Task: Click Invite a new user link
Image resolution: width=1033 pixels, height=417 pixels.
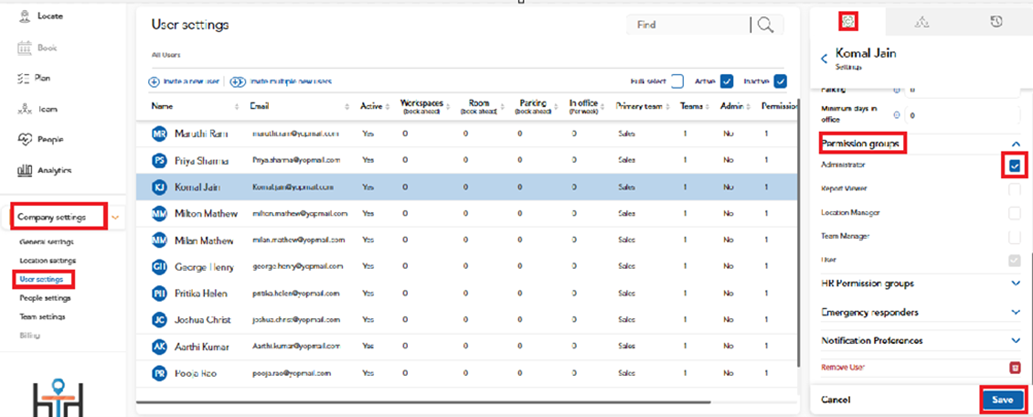Action: (x=190, y=82)
